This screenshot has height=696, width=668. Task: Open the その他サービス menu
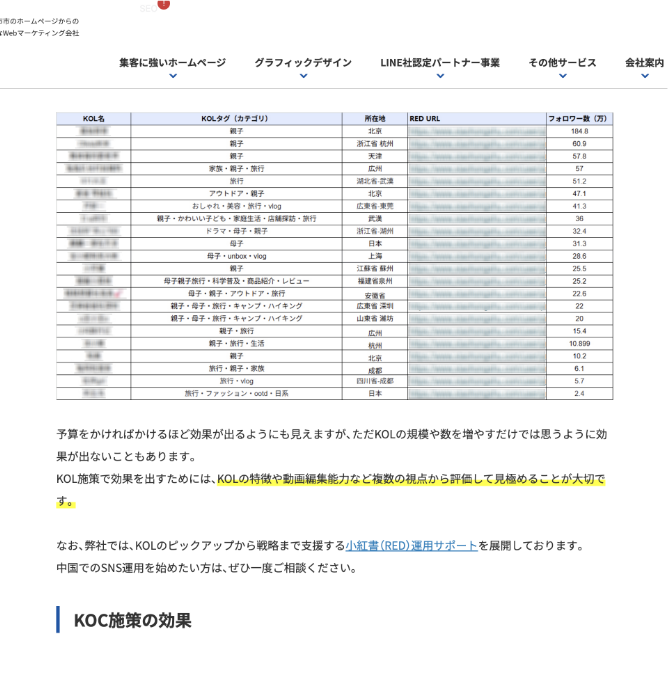click(x=562, y=63)
